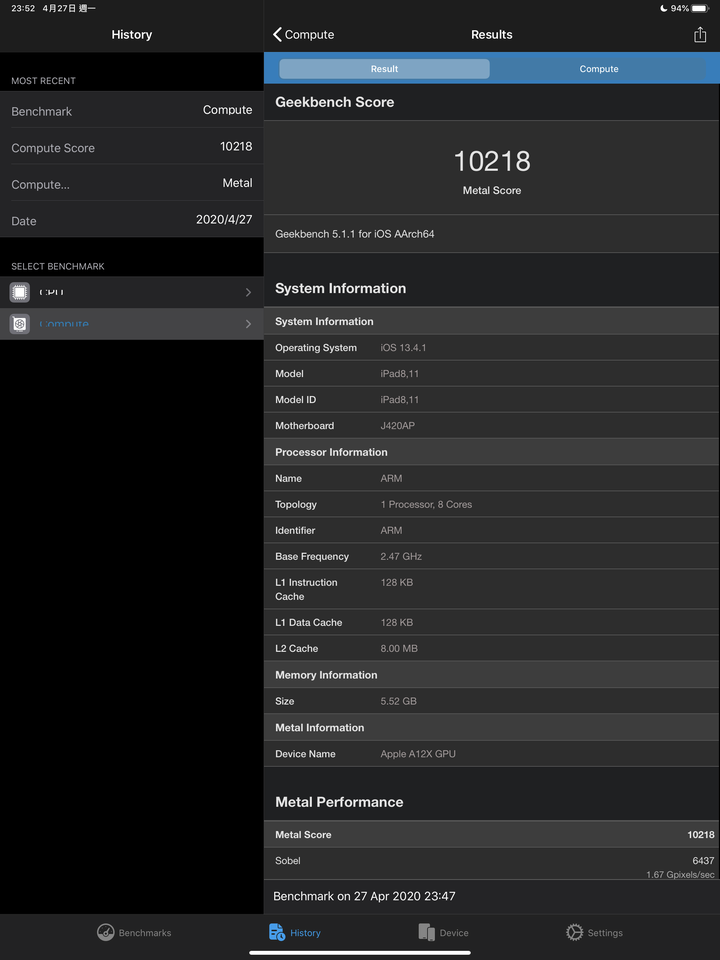Screen dimensions: 720x960
Task: Click the History title in left pane
Action: [x=132, y=35]
